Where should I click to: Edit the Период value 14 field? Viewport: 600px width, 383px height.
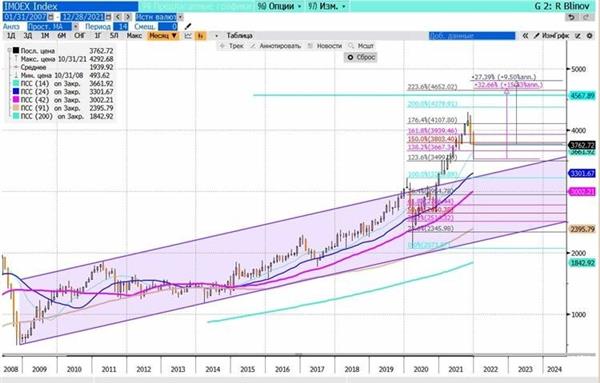(x=121, y=26)
